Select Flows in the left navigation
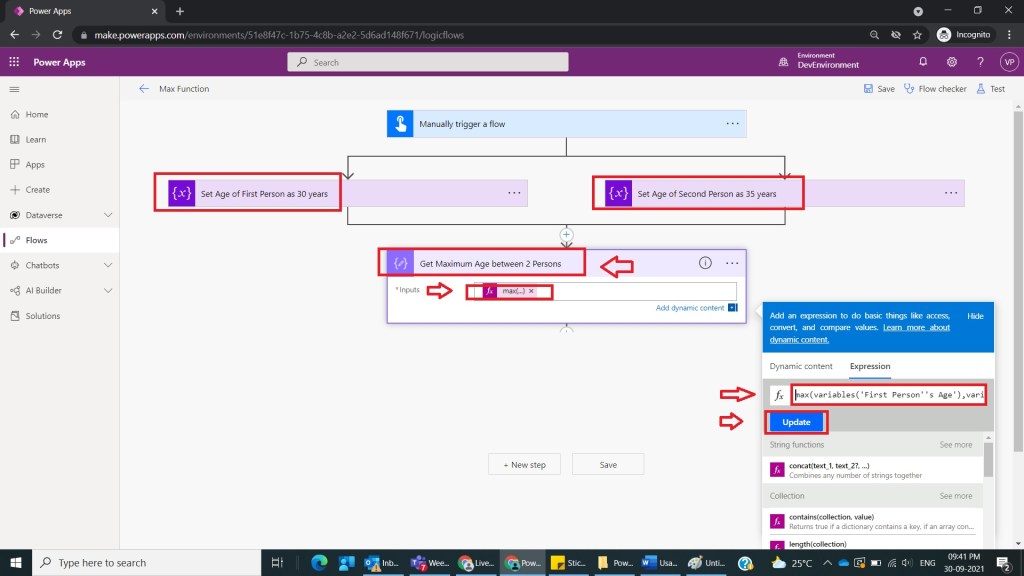 pyautogui.click(x=37, y=240)
